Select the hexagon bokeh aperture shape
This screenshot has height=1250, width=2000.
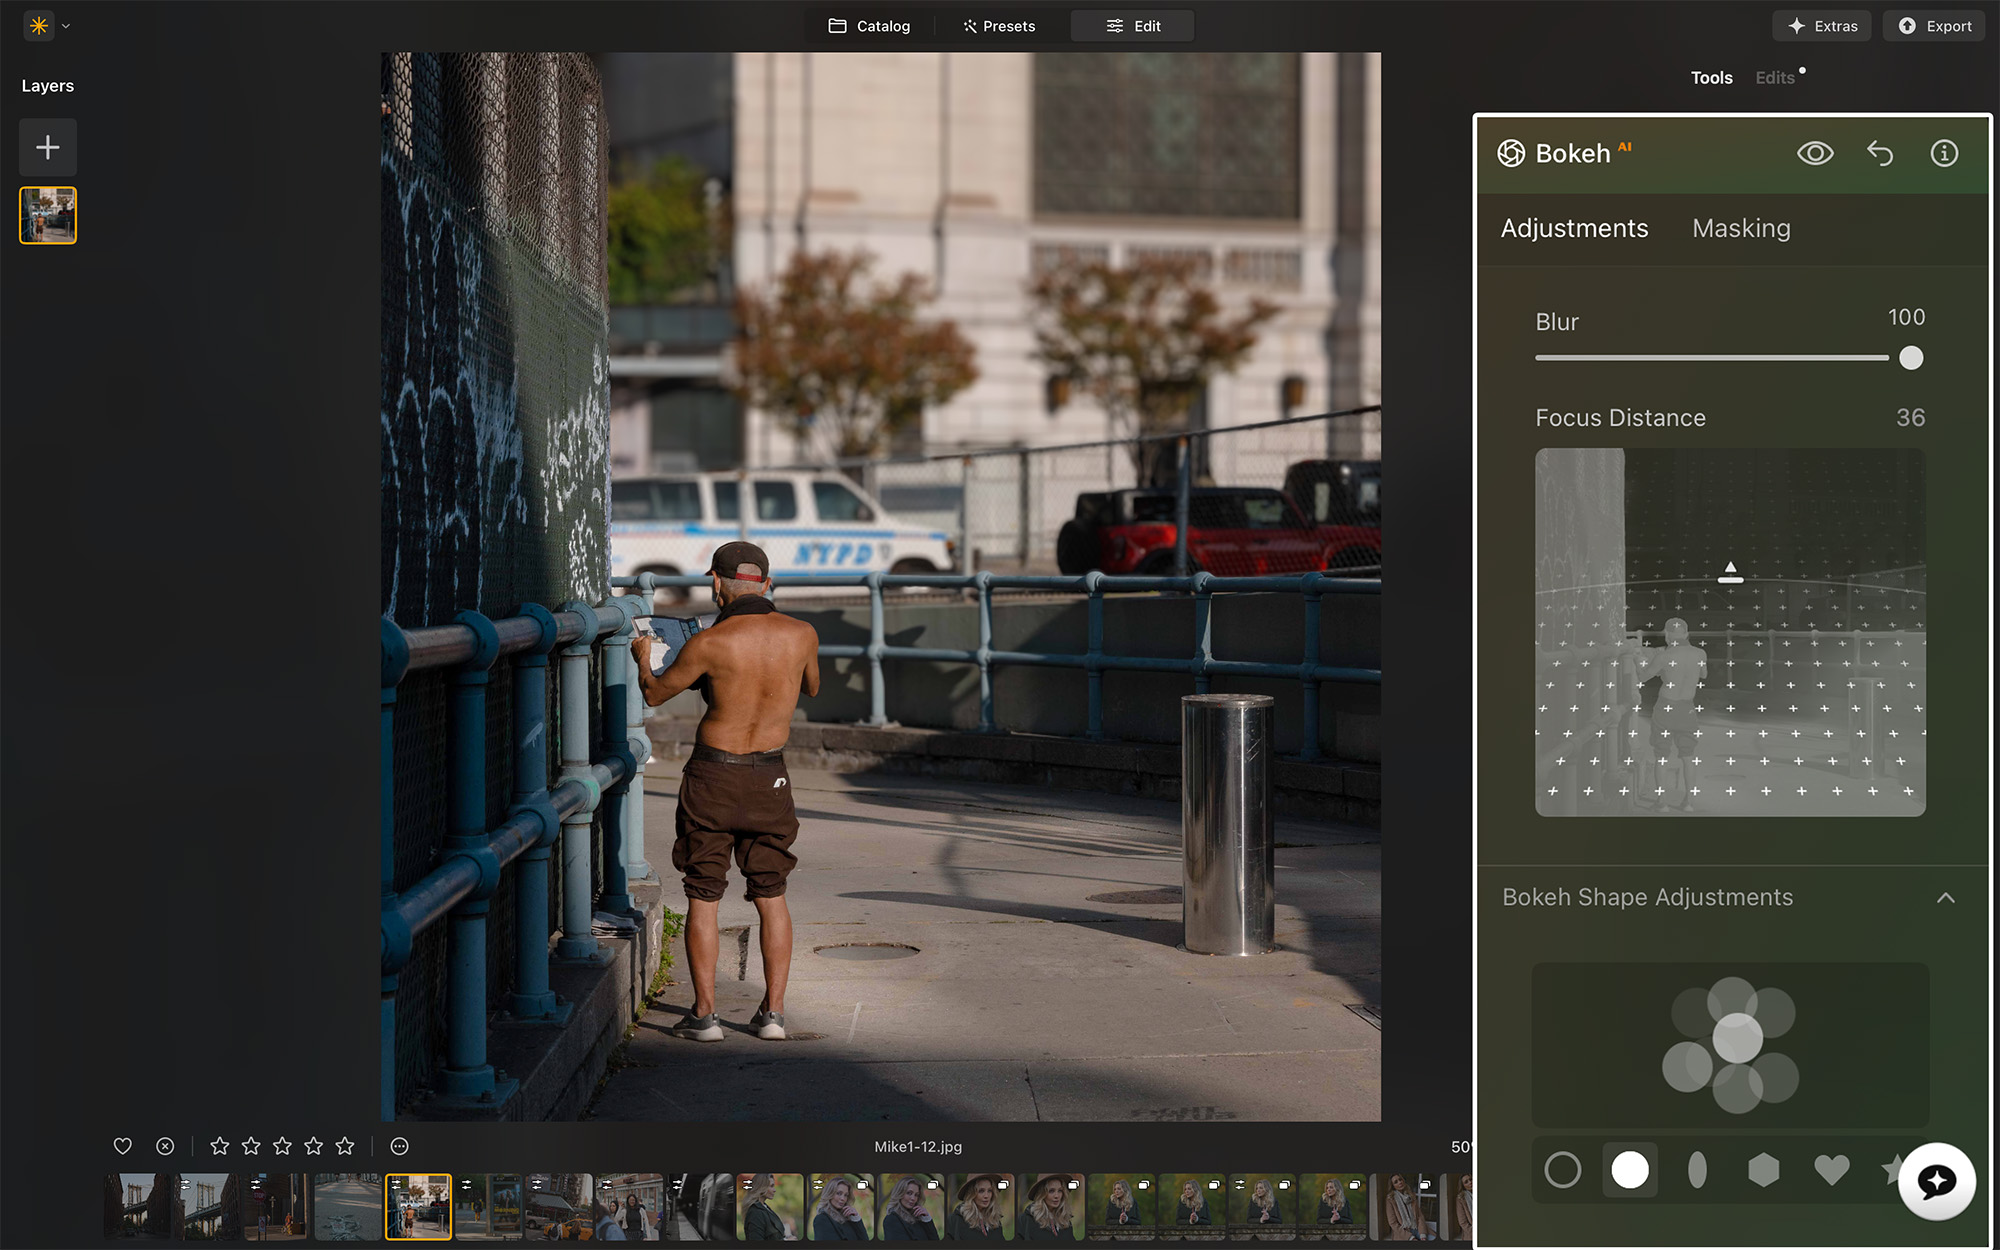click(x=1764, y=1168)
